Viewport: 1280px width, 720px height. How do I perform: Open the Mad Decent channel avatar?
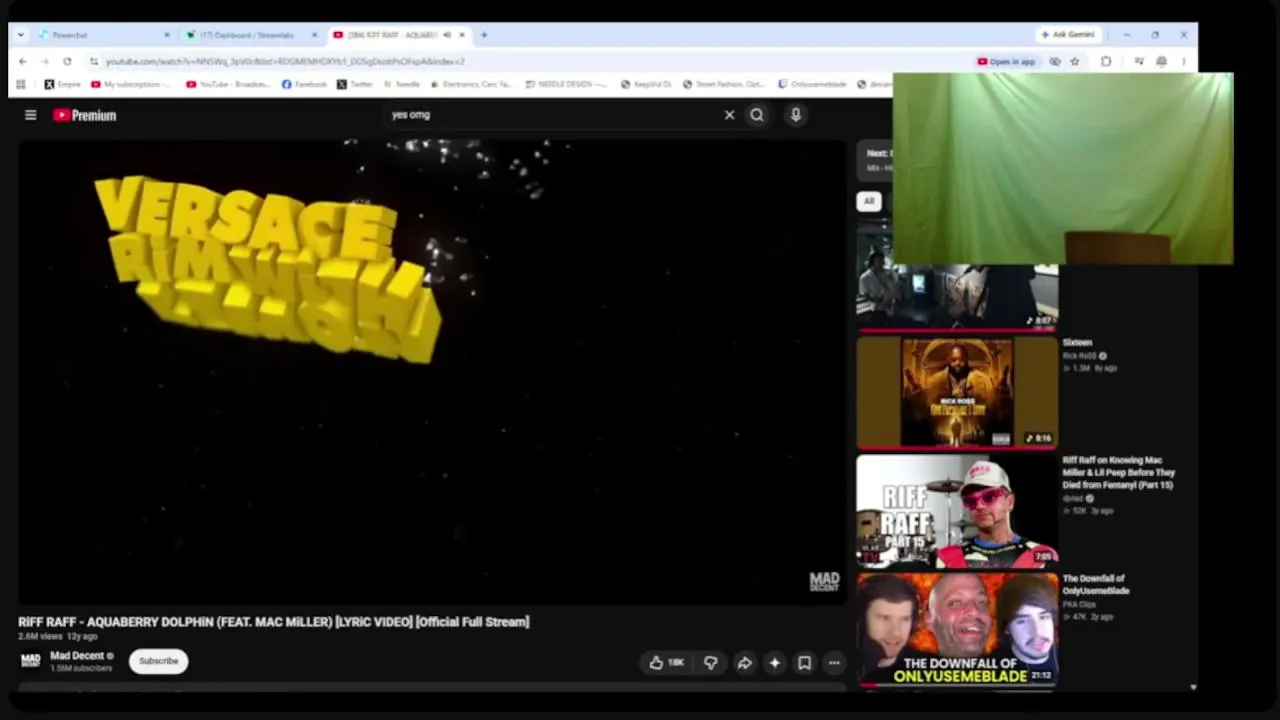pos(31,661)
